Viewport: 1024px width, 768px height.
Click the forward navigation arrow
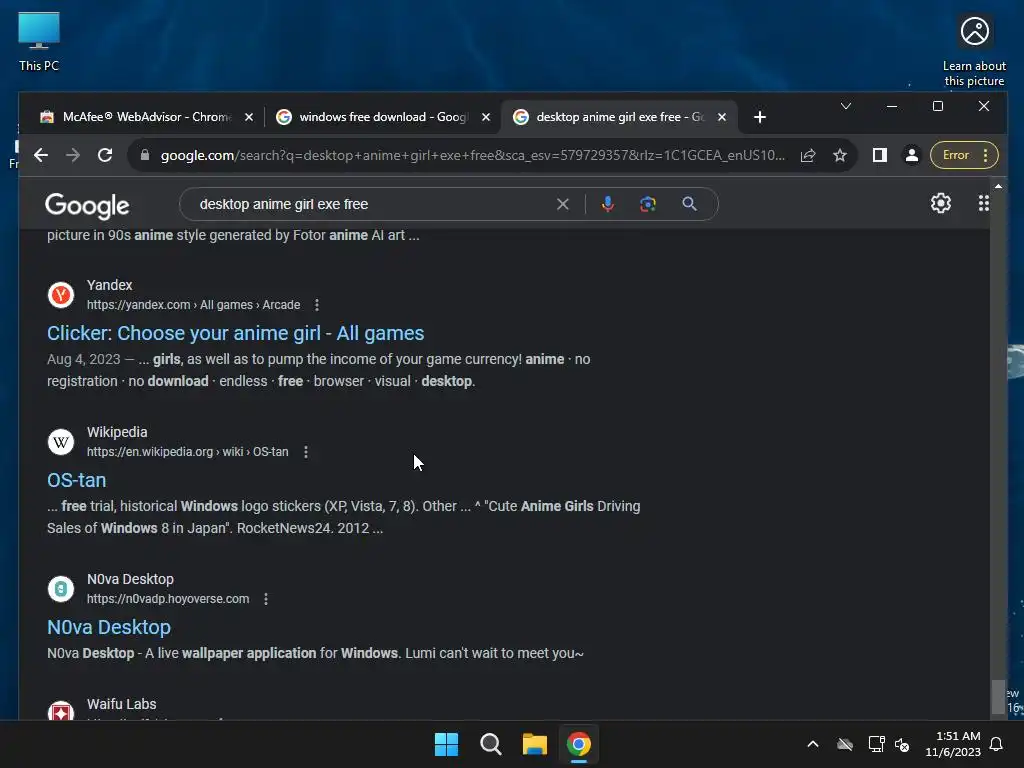click(x=73, y=155)
